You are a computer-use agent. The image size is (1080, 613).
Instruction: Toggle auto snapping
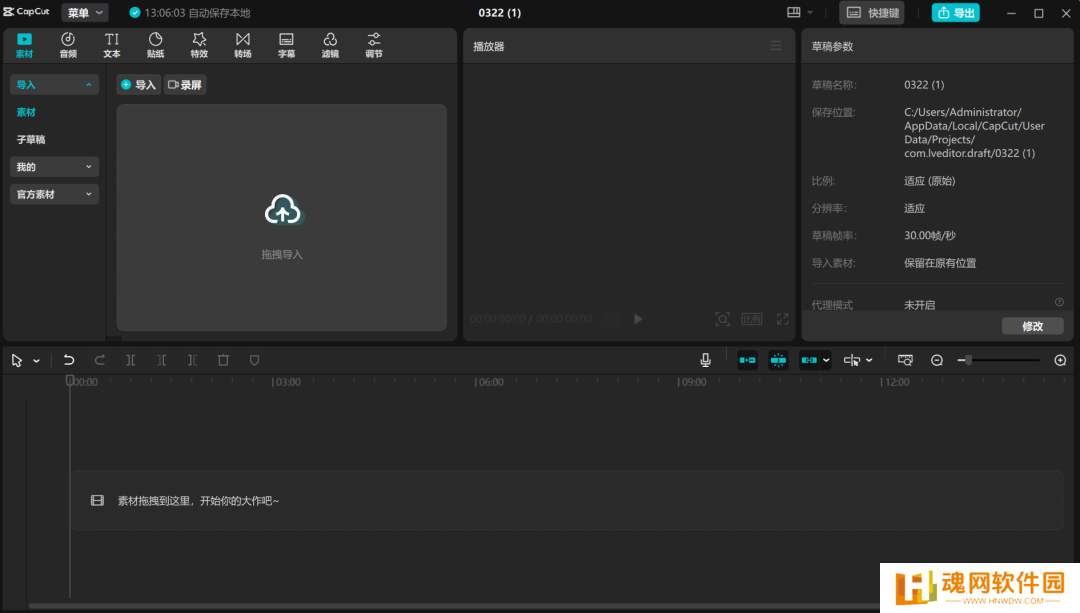pyautogui.click(x=778, y=360)
